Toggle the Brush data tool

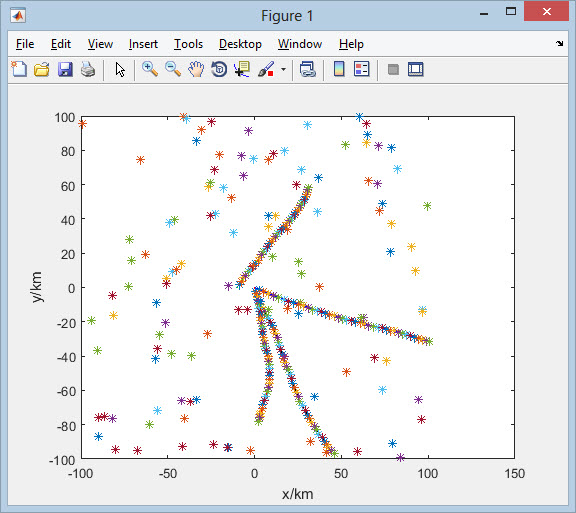click(x=266, y=69)
